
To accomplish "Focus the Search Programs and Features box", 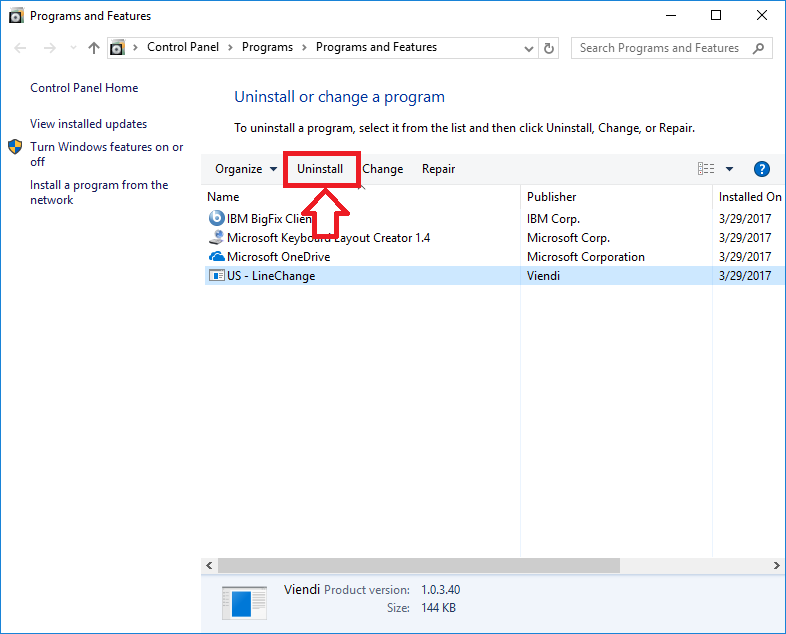I will (671, 48).
